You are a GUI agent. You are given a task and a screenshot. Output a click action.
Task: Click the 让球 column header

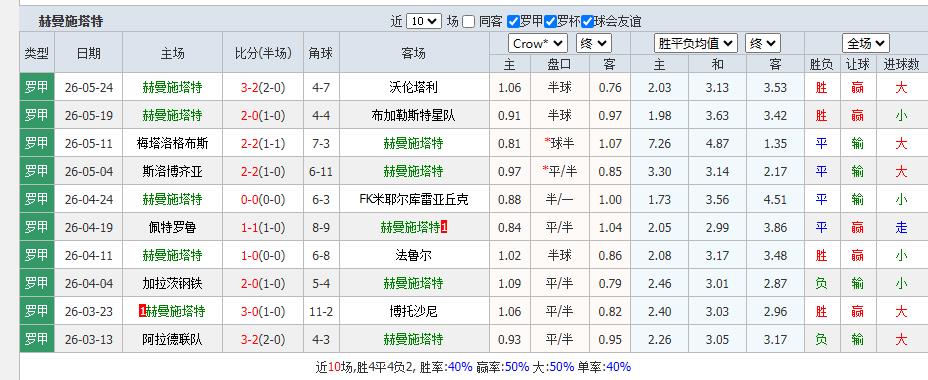coord(857,64)
